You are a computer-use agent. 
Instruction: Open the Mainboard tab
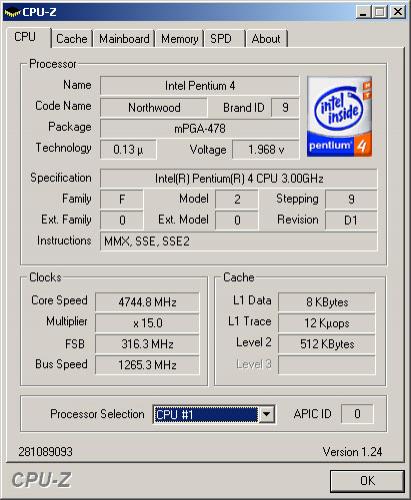[x=124, y=39]
